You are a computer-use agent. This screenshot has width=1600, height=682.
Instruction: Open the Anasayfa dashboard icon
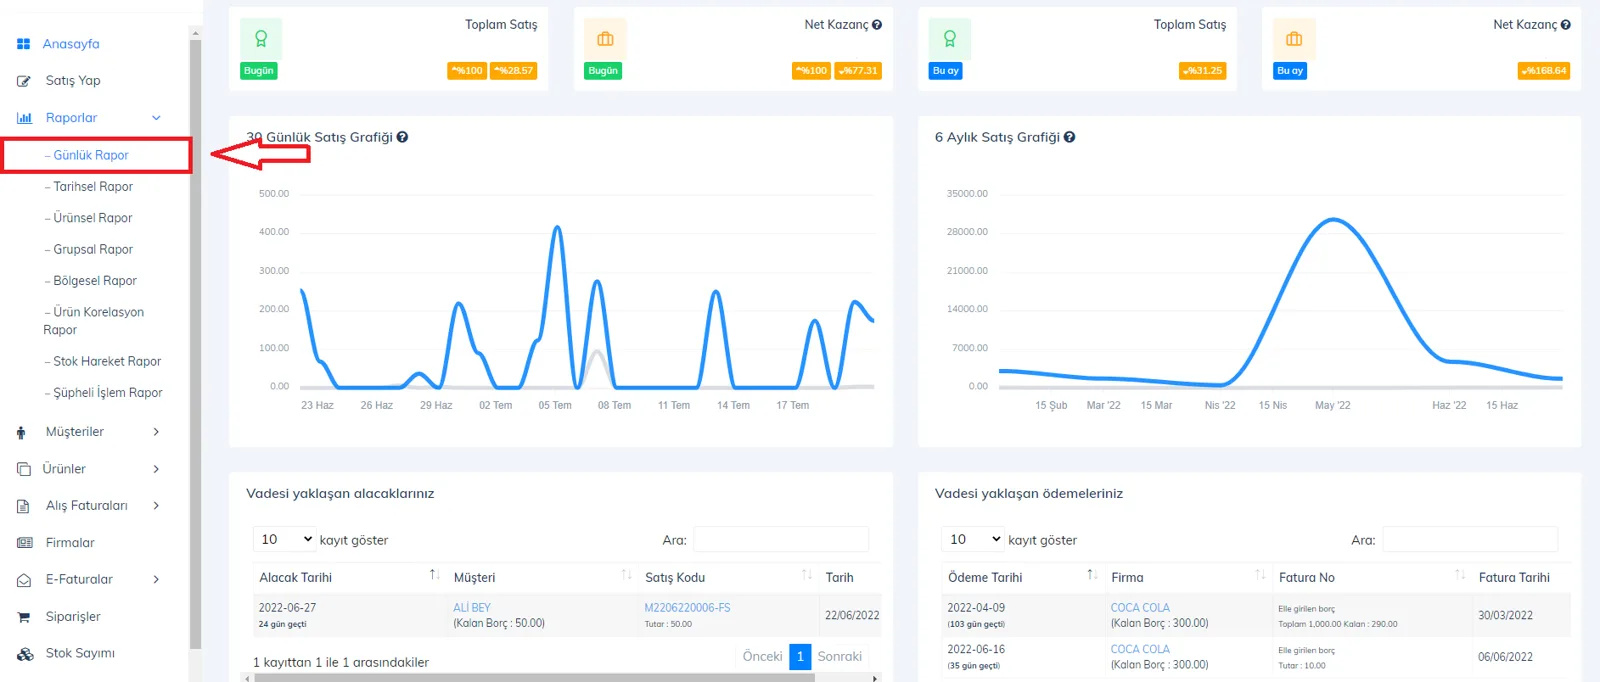[23, 44]
